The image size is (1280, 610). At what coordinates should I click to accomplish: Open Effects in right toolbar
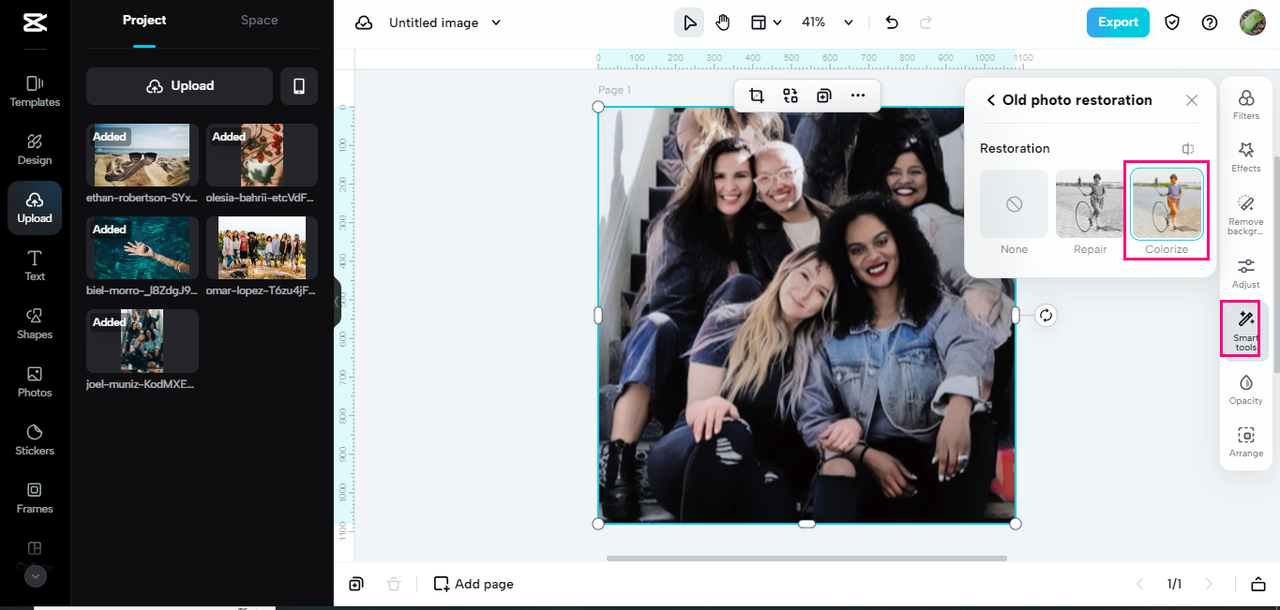click(1246, 156)
